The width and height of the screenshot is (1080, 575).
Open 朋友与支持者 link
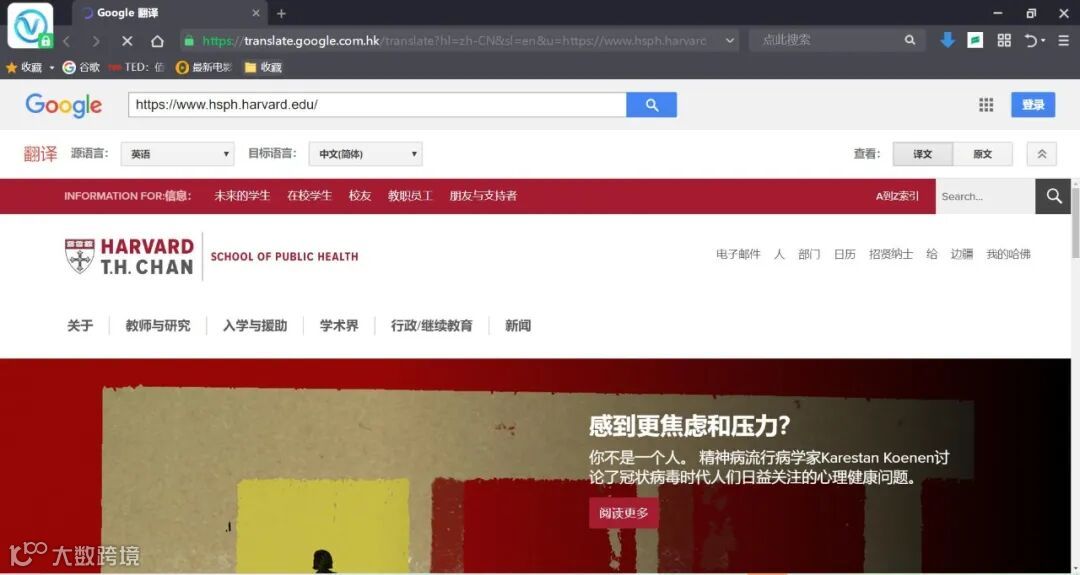pyautogui.click(x=483, y=196)
